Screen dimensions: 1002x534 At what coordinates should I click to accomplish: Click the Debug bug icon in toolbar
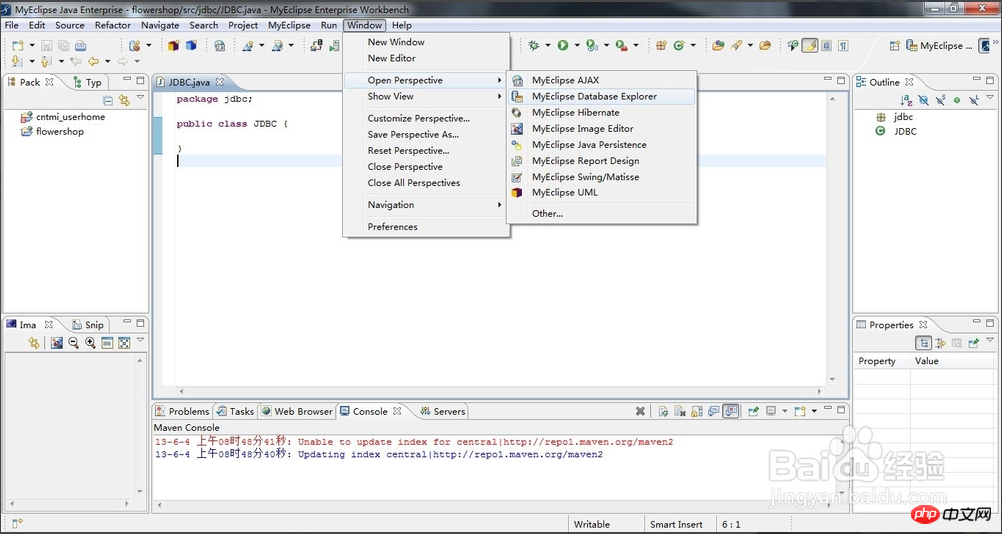[534, 46]
